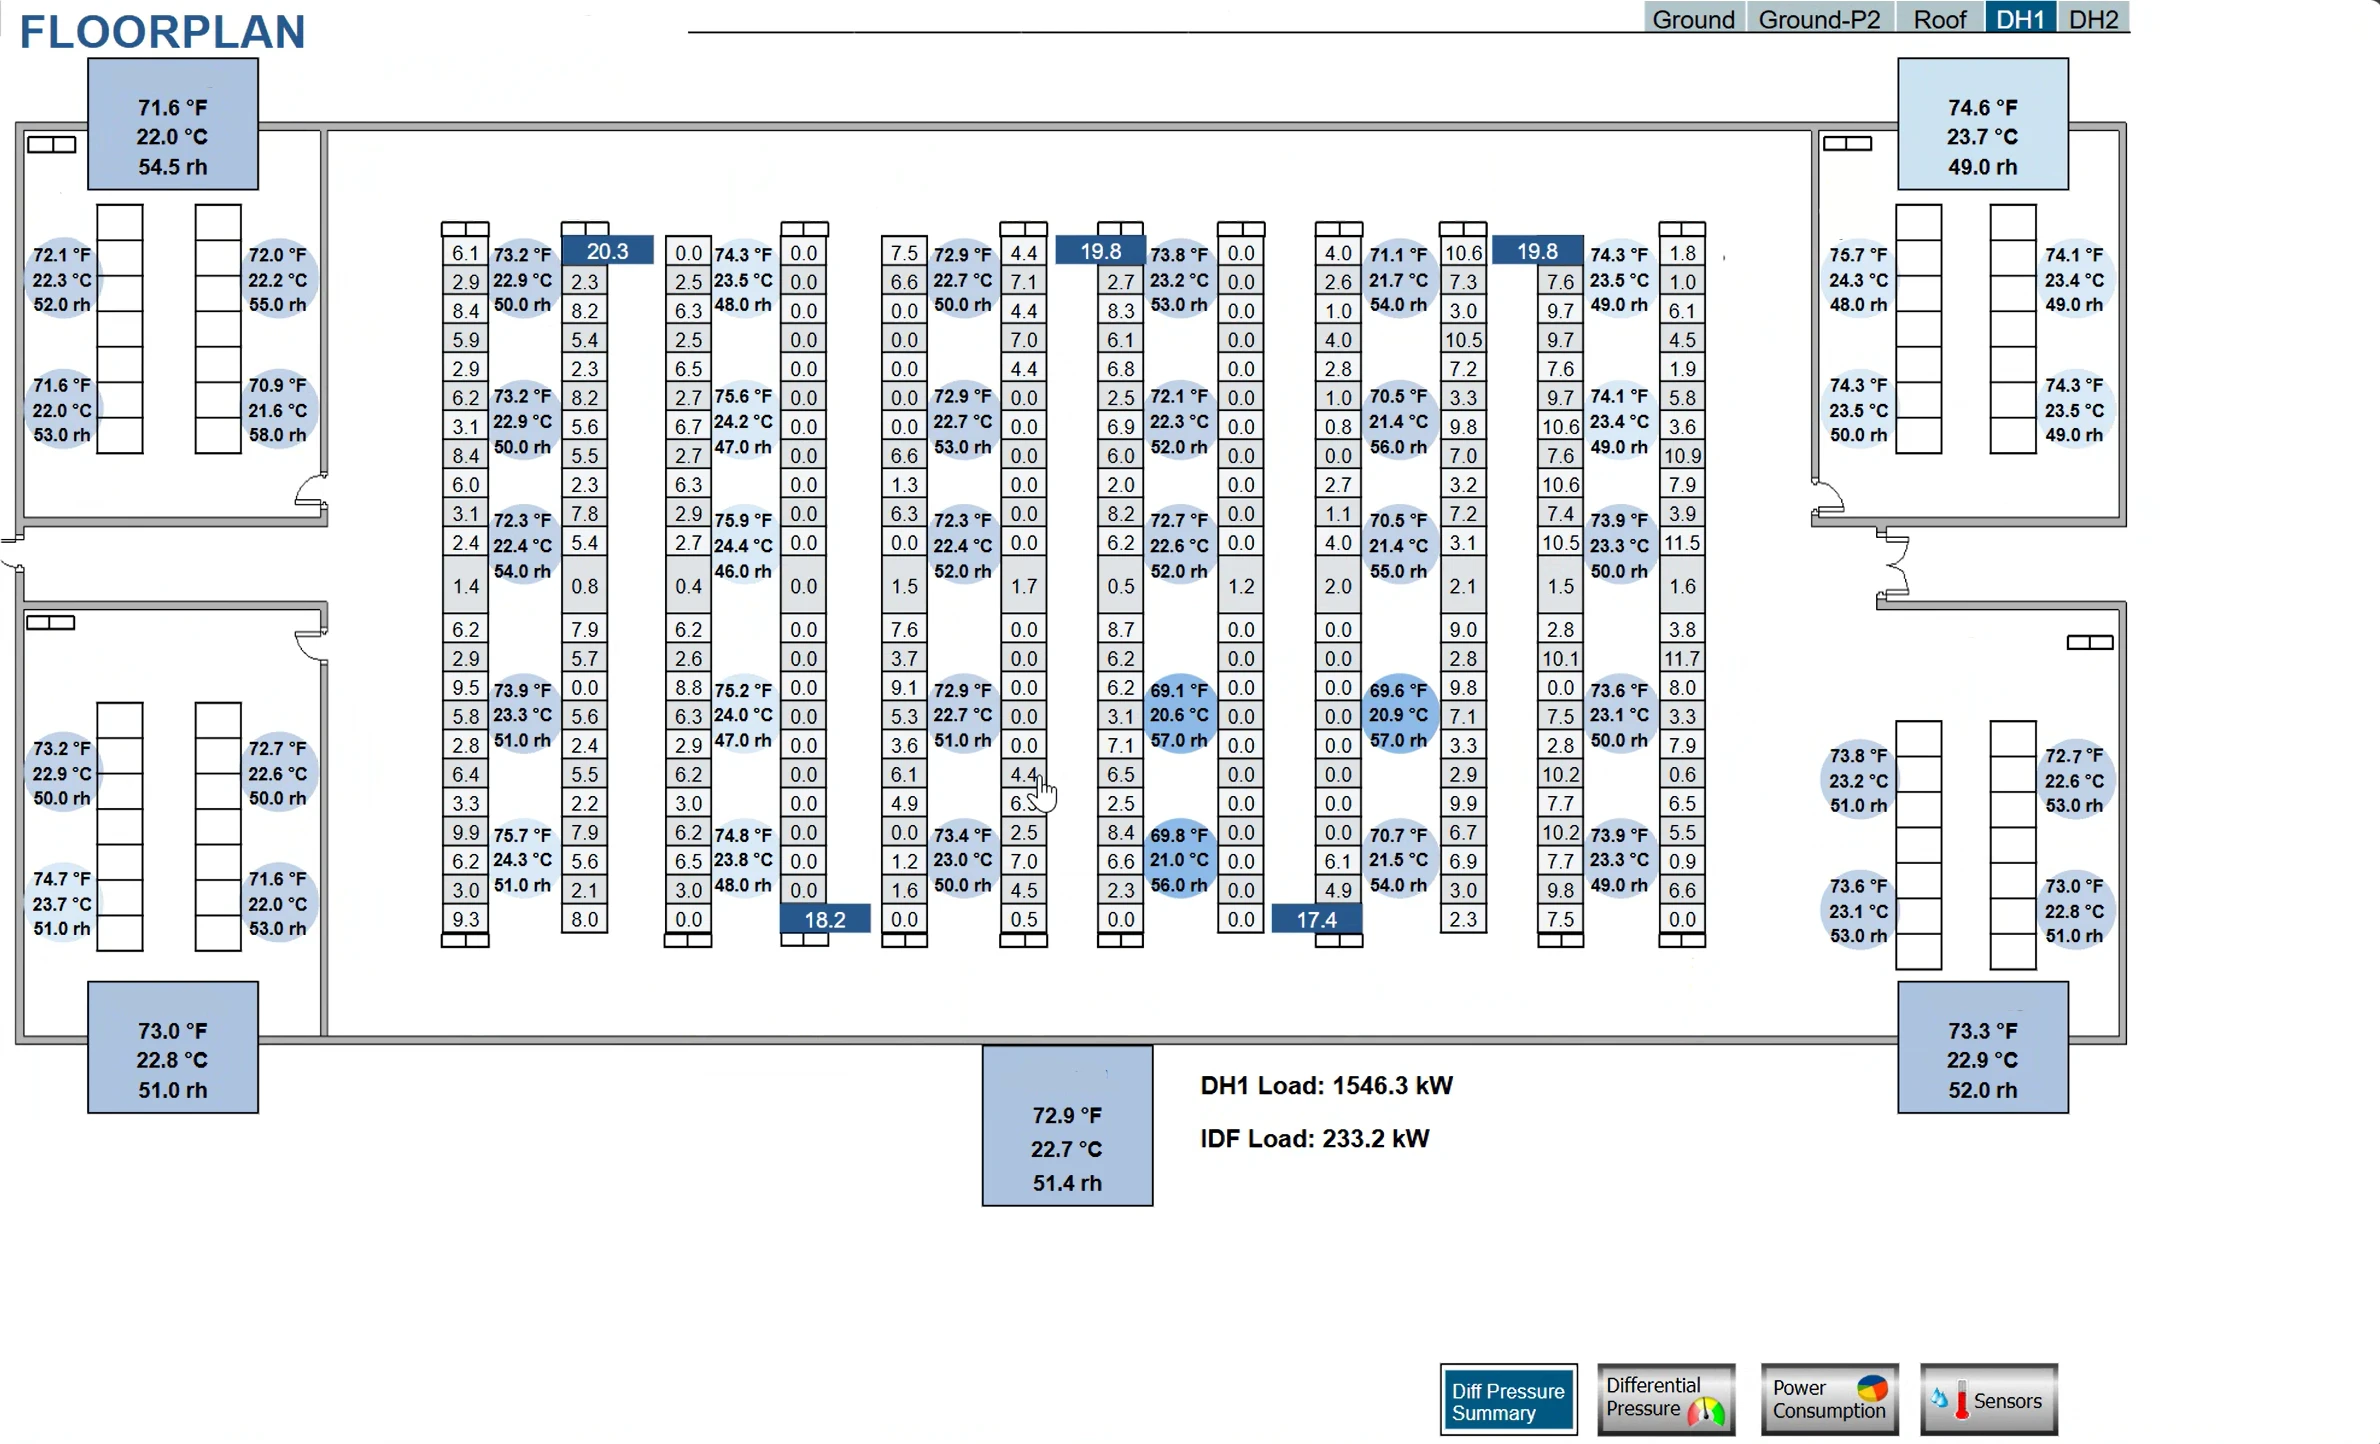Select the highlighted 19.8 above value 2.7
The width and height of the screenshot is (2380, 1444).
(x=1100, y=251)
